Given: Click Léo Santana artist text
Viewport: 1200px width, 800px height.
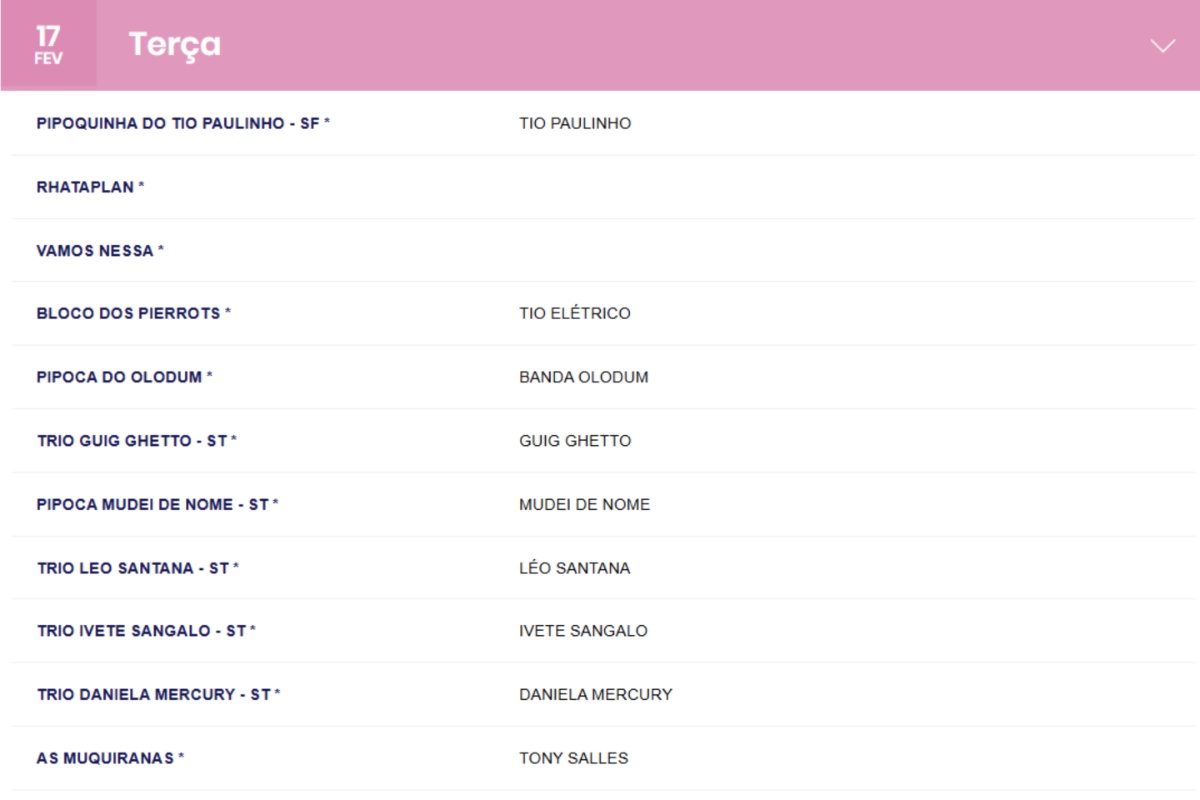Looking at the screenshot, I should tap(574, 568).
